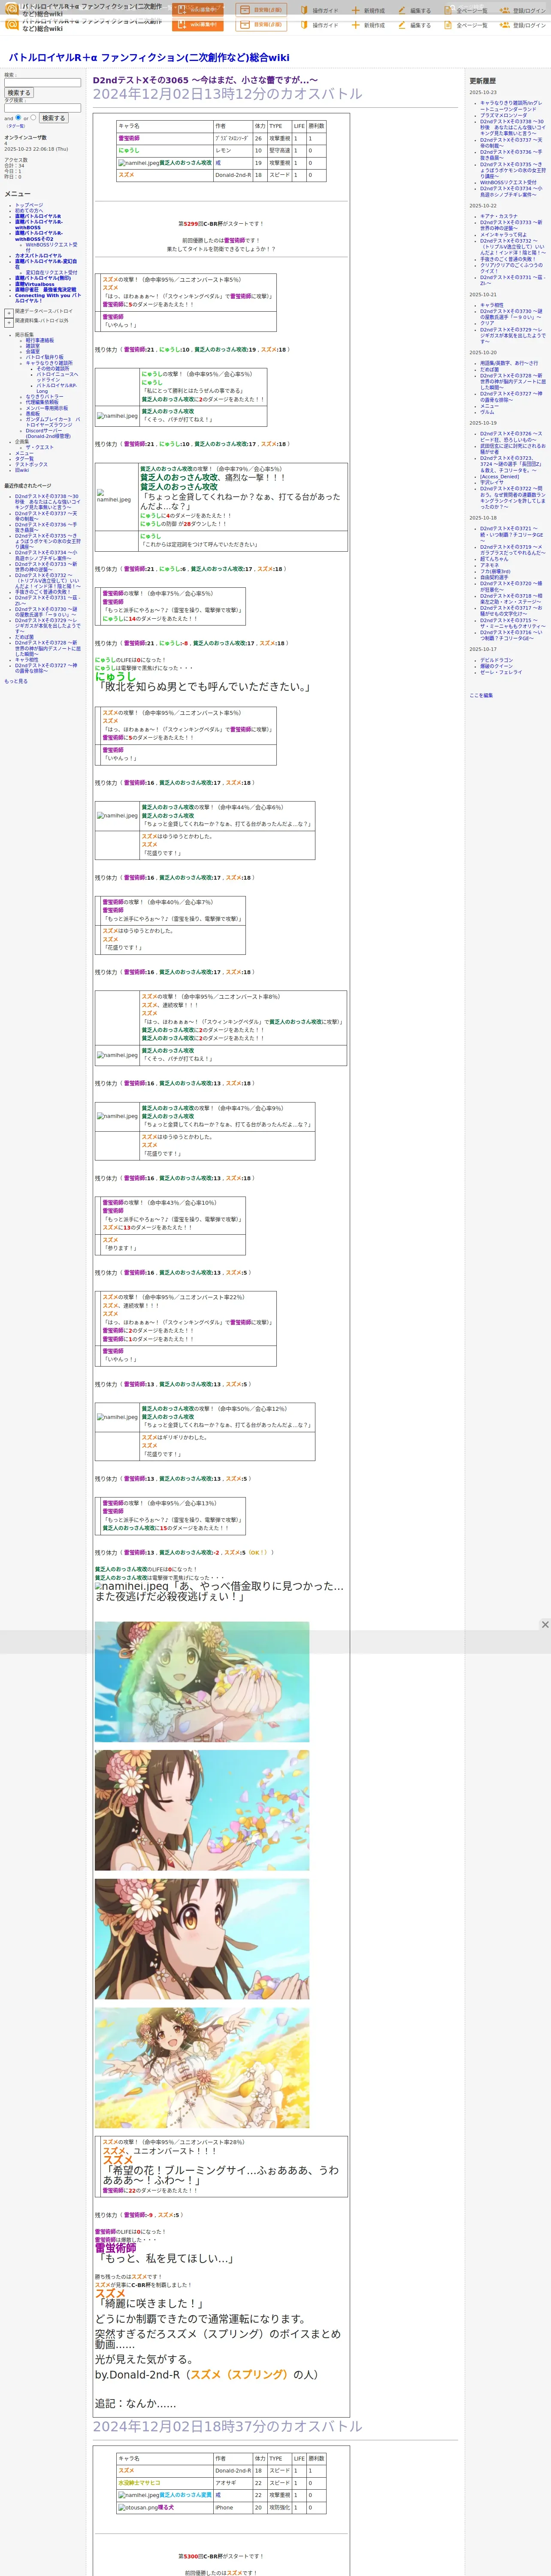Click heading 2024年12月02日13時12分のカオスバトル
The image size is (551, 2576).
tap(228, 94)
